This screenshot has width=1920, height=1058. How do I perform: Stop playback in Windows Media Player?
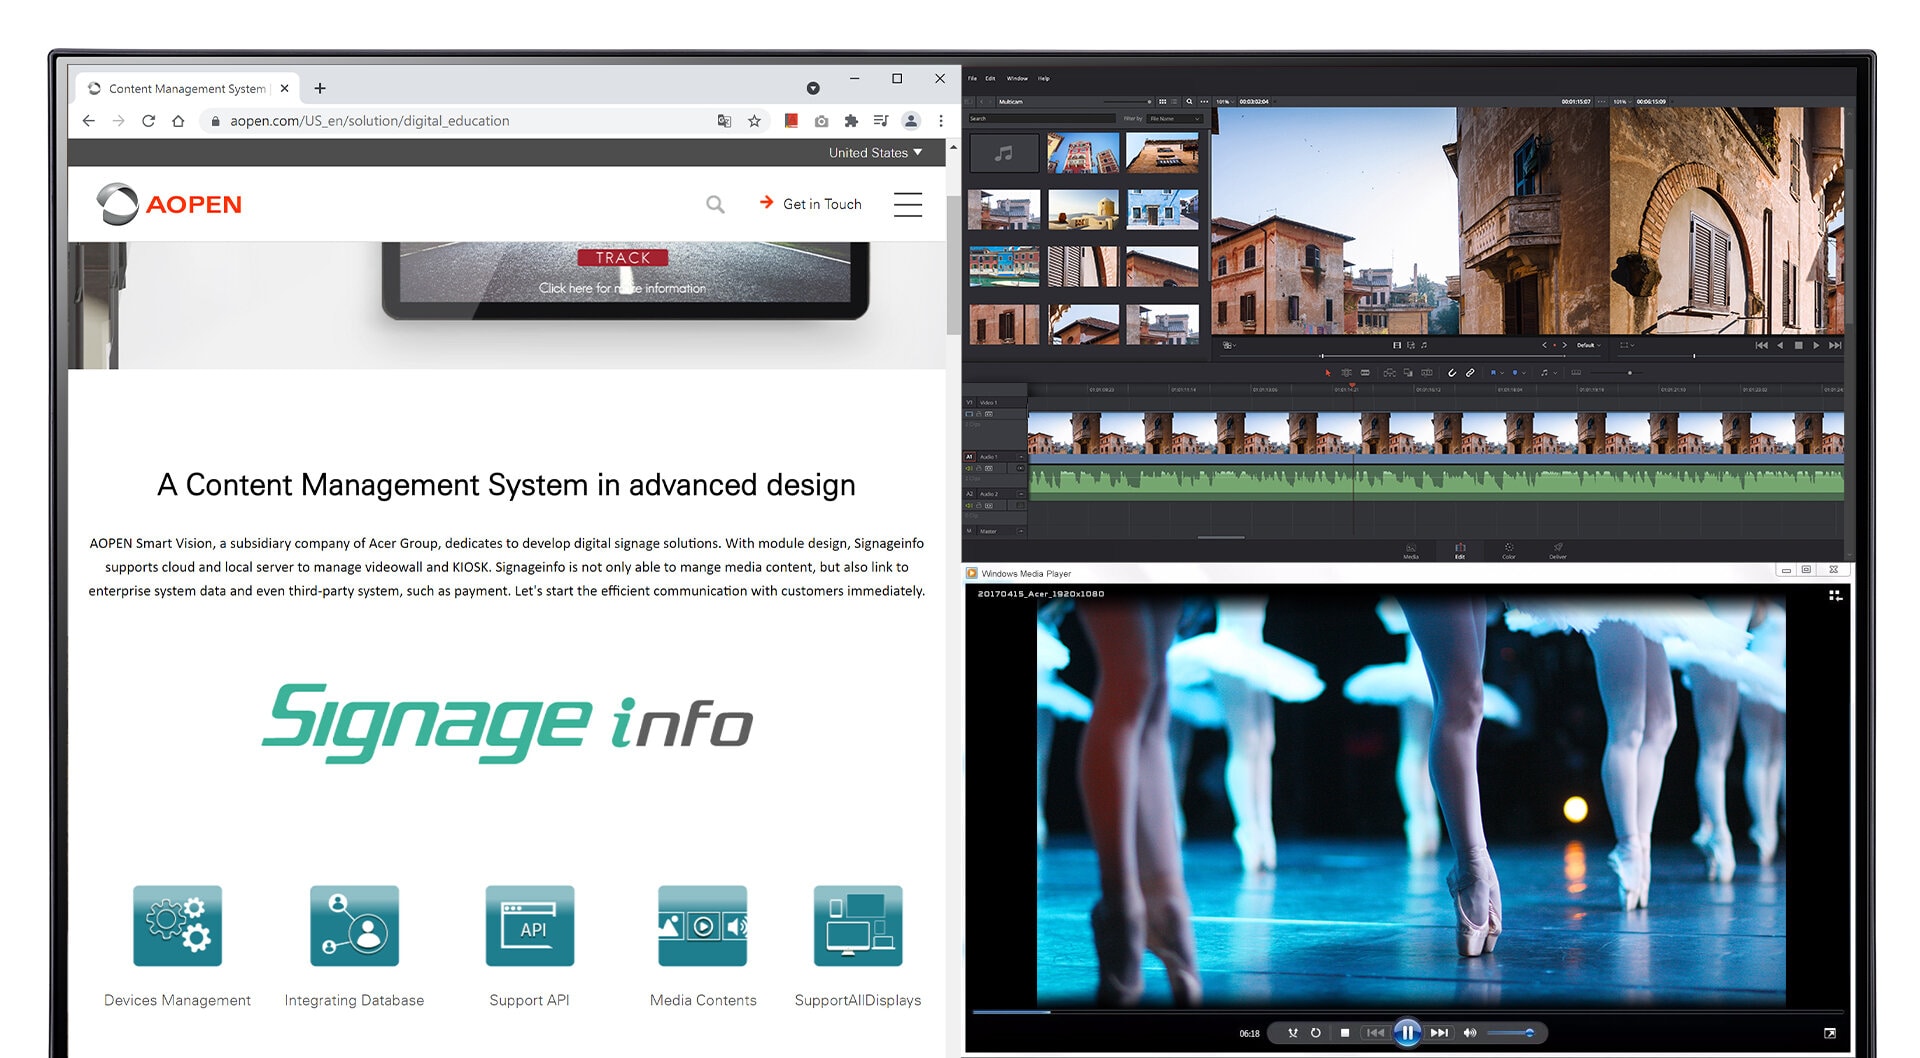[1345, 1033]
